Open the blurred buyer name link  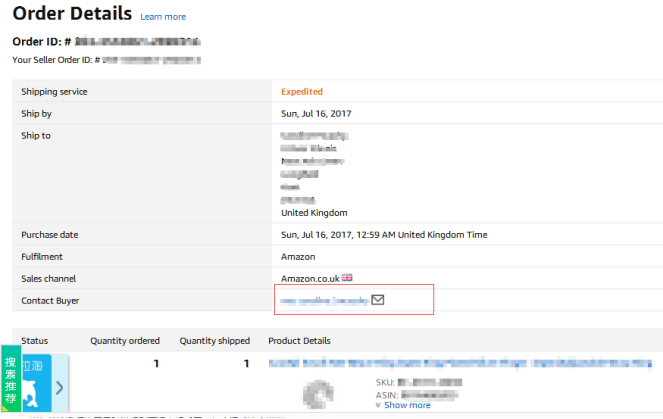[x=324, y=301]
